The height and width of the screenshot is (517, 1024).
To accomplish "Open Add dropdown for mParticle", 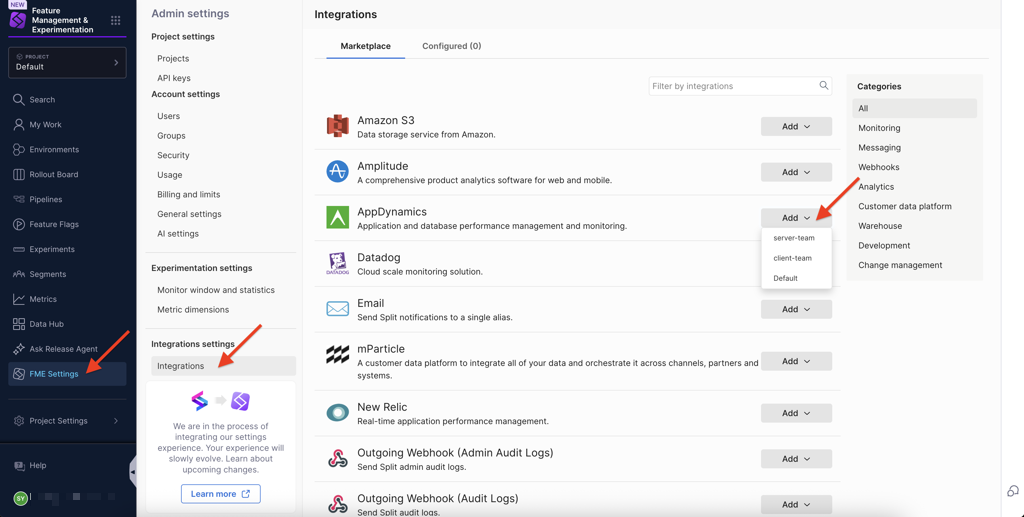I will click(x=796, y=361).
